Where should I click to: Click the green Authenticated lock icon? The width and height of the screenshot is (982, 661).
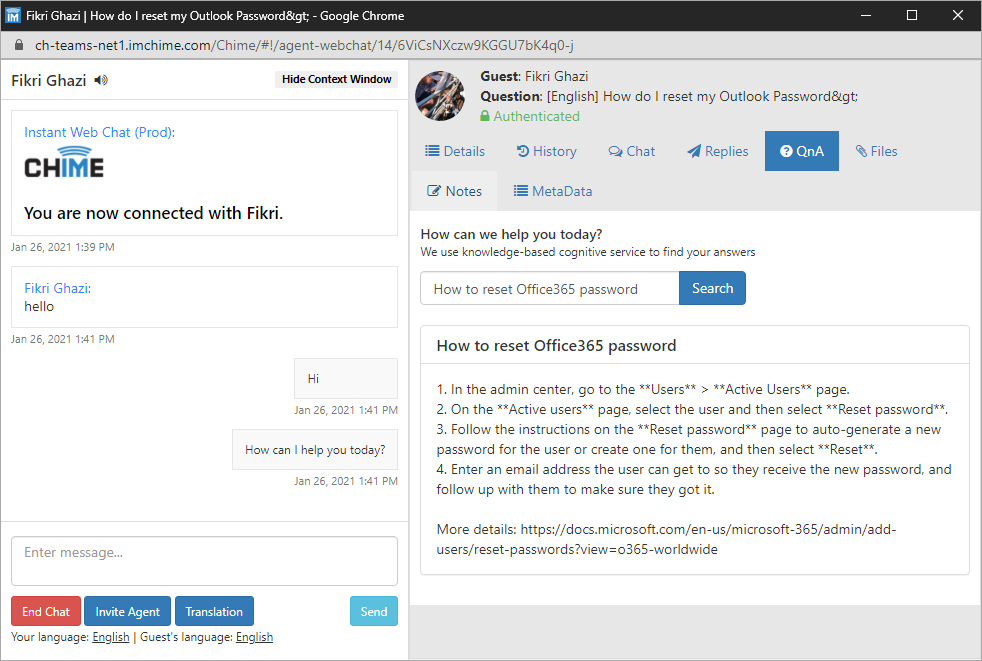tap(485, 116)
